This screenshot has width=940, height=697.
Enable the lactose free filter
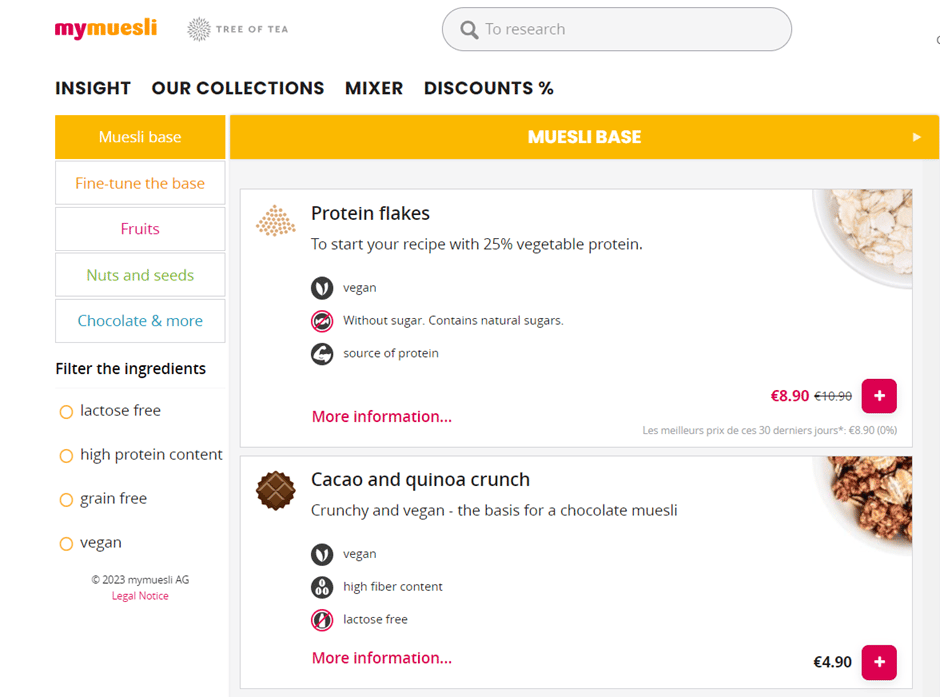click(66, 412)
